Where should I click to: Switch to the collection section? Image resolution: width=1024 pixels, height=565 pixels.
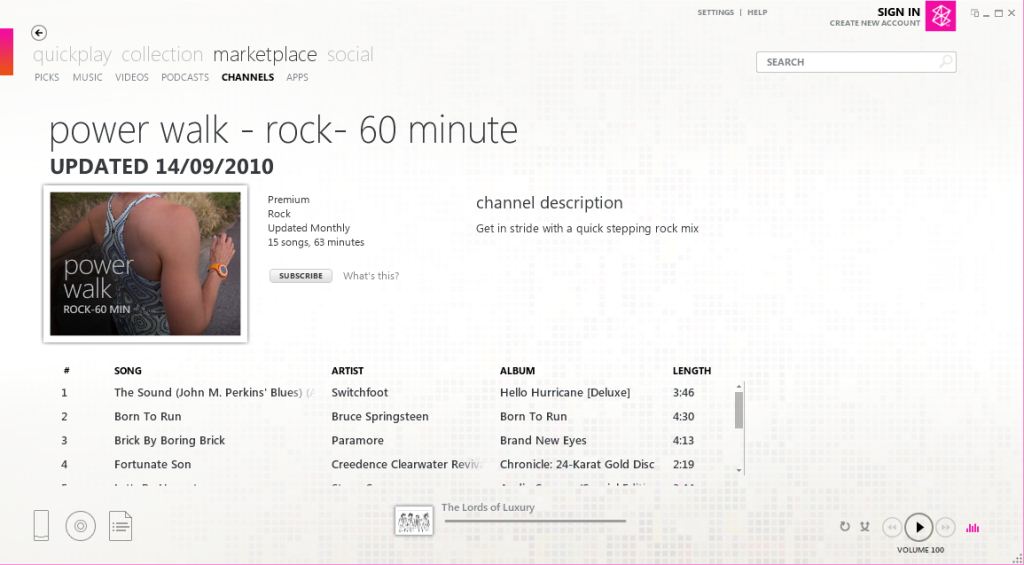(x=162, y=55)
